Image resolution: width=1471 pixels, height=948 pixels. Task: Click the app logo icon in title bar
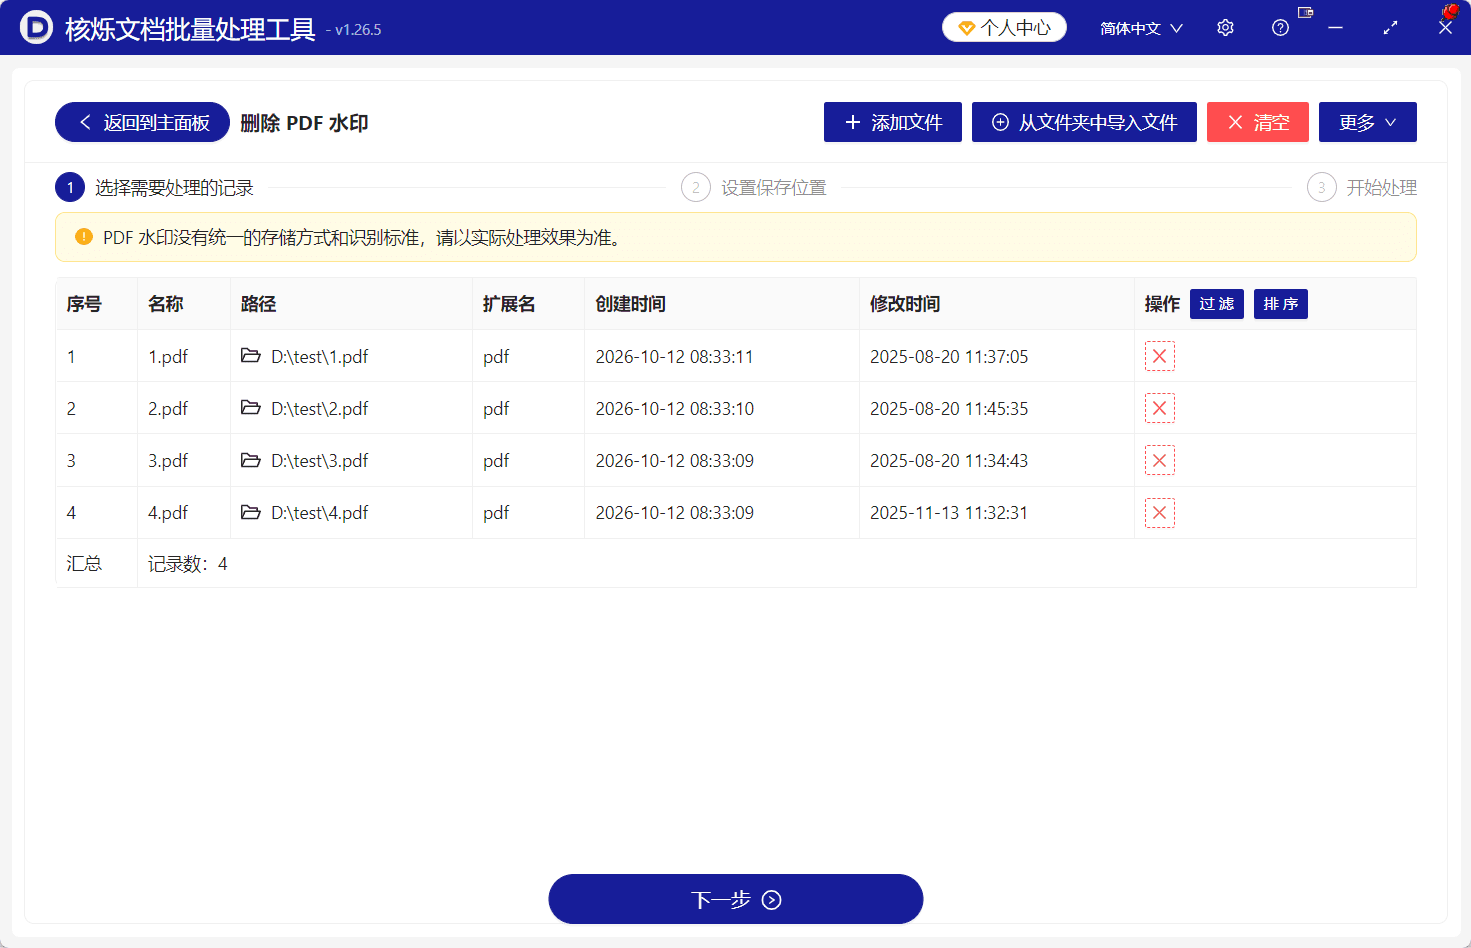point(36,28)
